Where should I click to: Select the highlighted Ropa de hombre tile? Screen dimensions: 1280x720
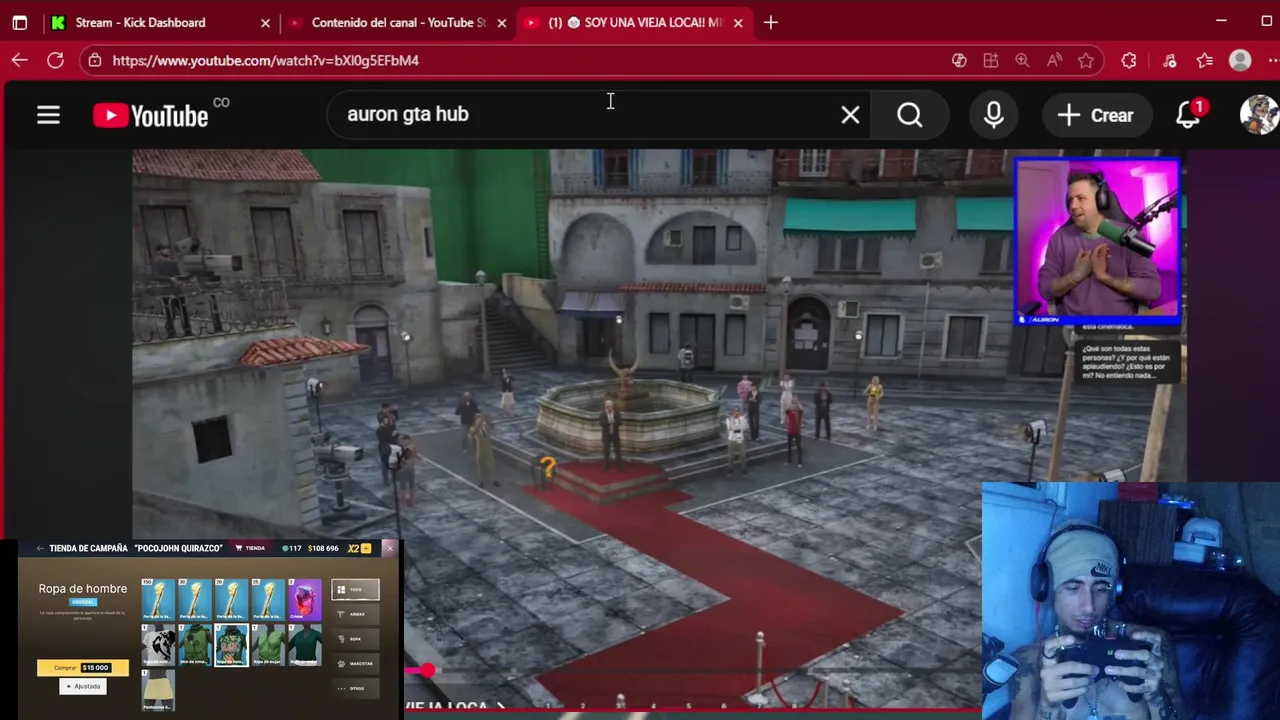point(232,645)
